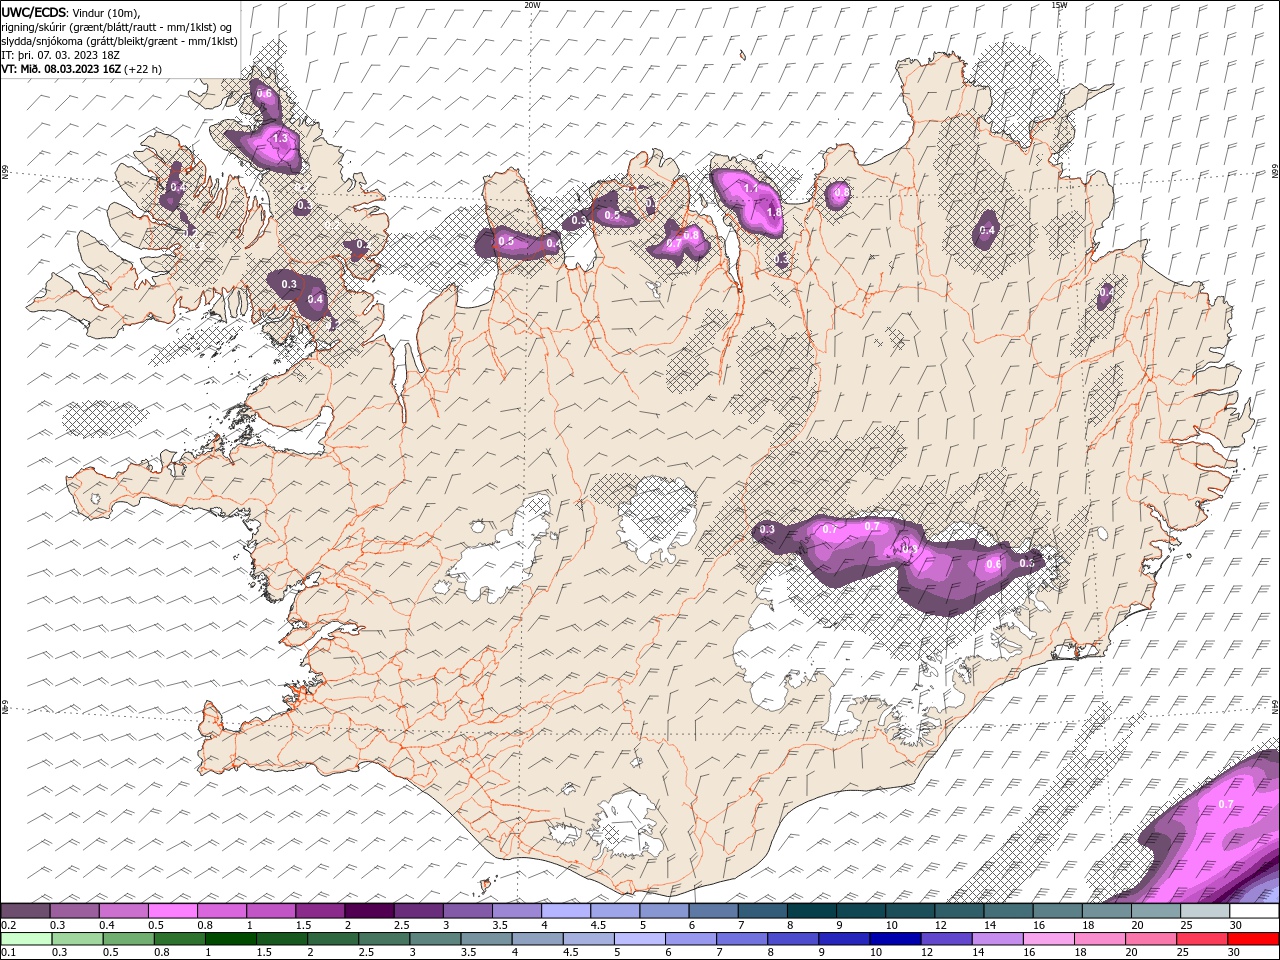Viewport: 1280px width, 960px height.
Task: Click the 1.1 snowfall value on the map
Action: (x=751, y=188)
